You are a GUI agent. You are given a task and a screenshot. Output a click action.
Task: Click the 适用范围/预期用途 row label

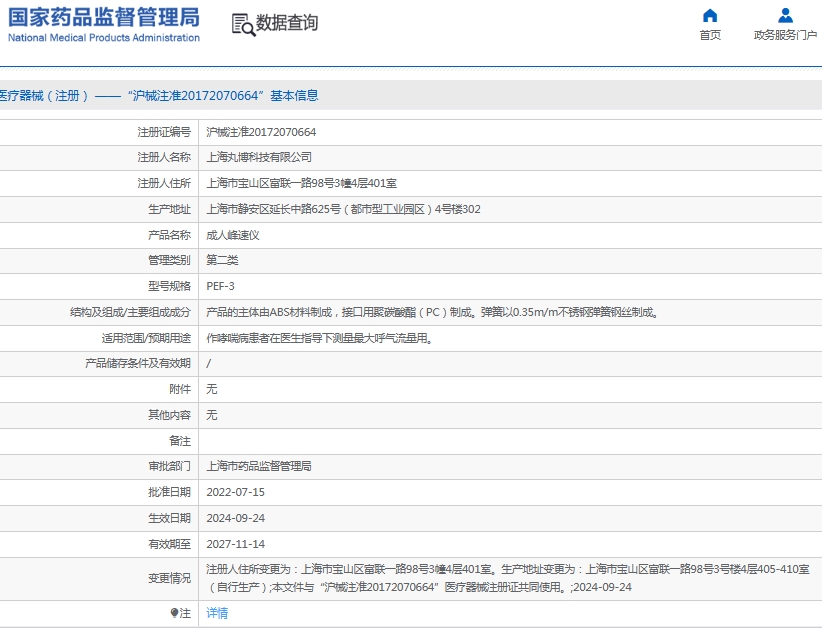[146, 338]
